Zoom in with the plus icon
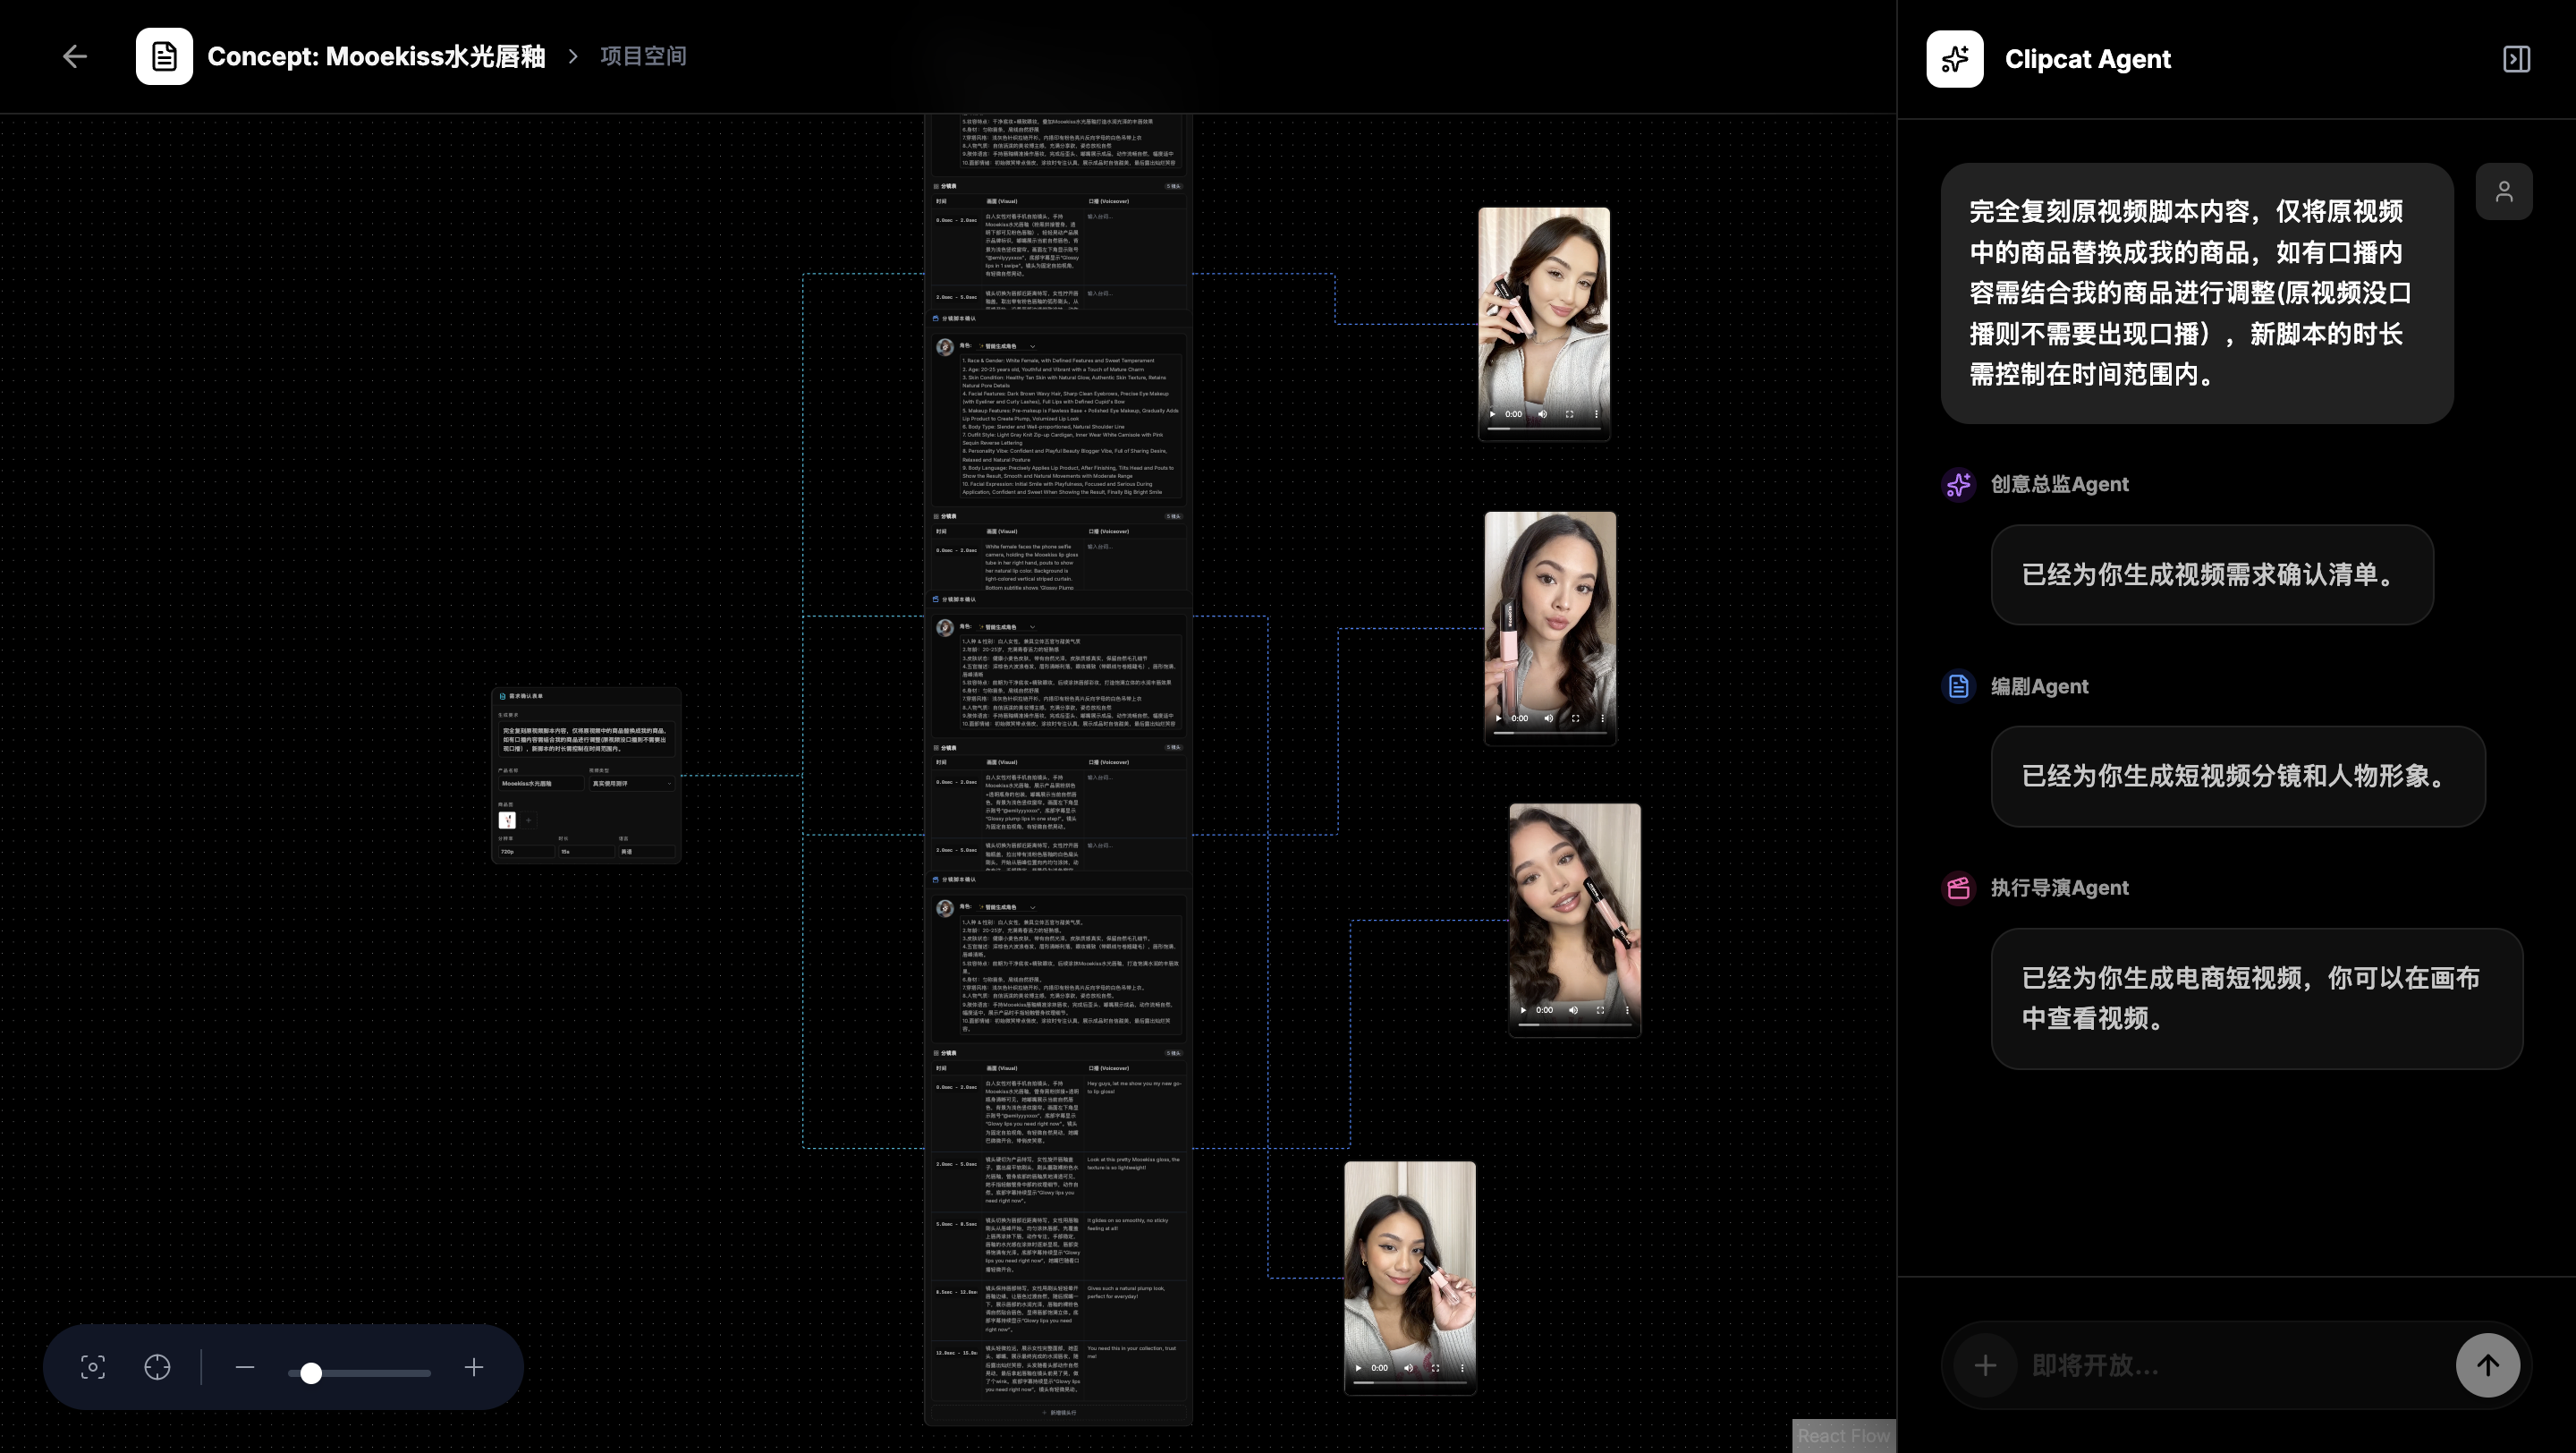The image size is (2576, 1453). tap(474, 1367)
